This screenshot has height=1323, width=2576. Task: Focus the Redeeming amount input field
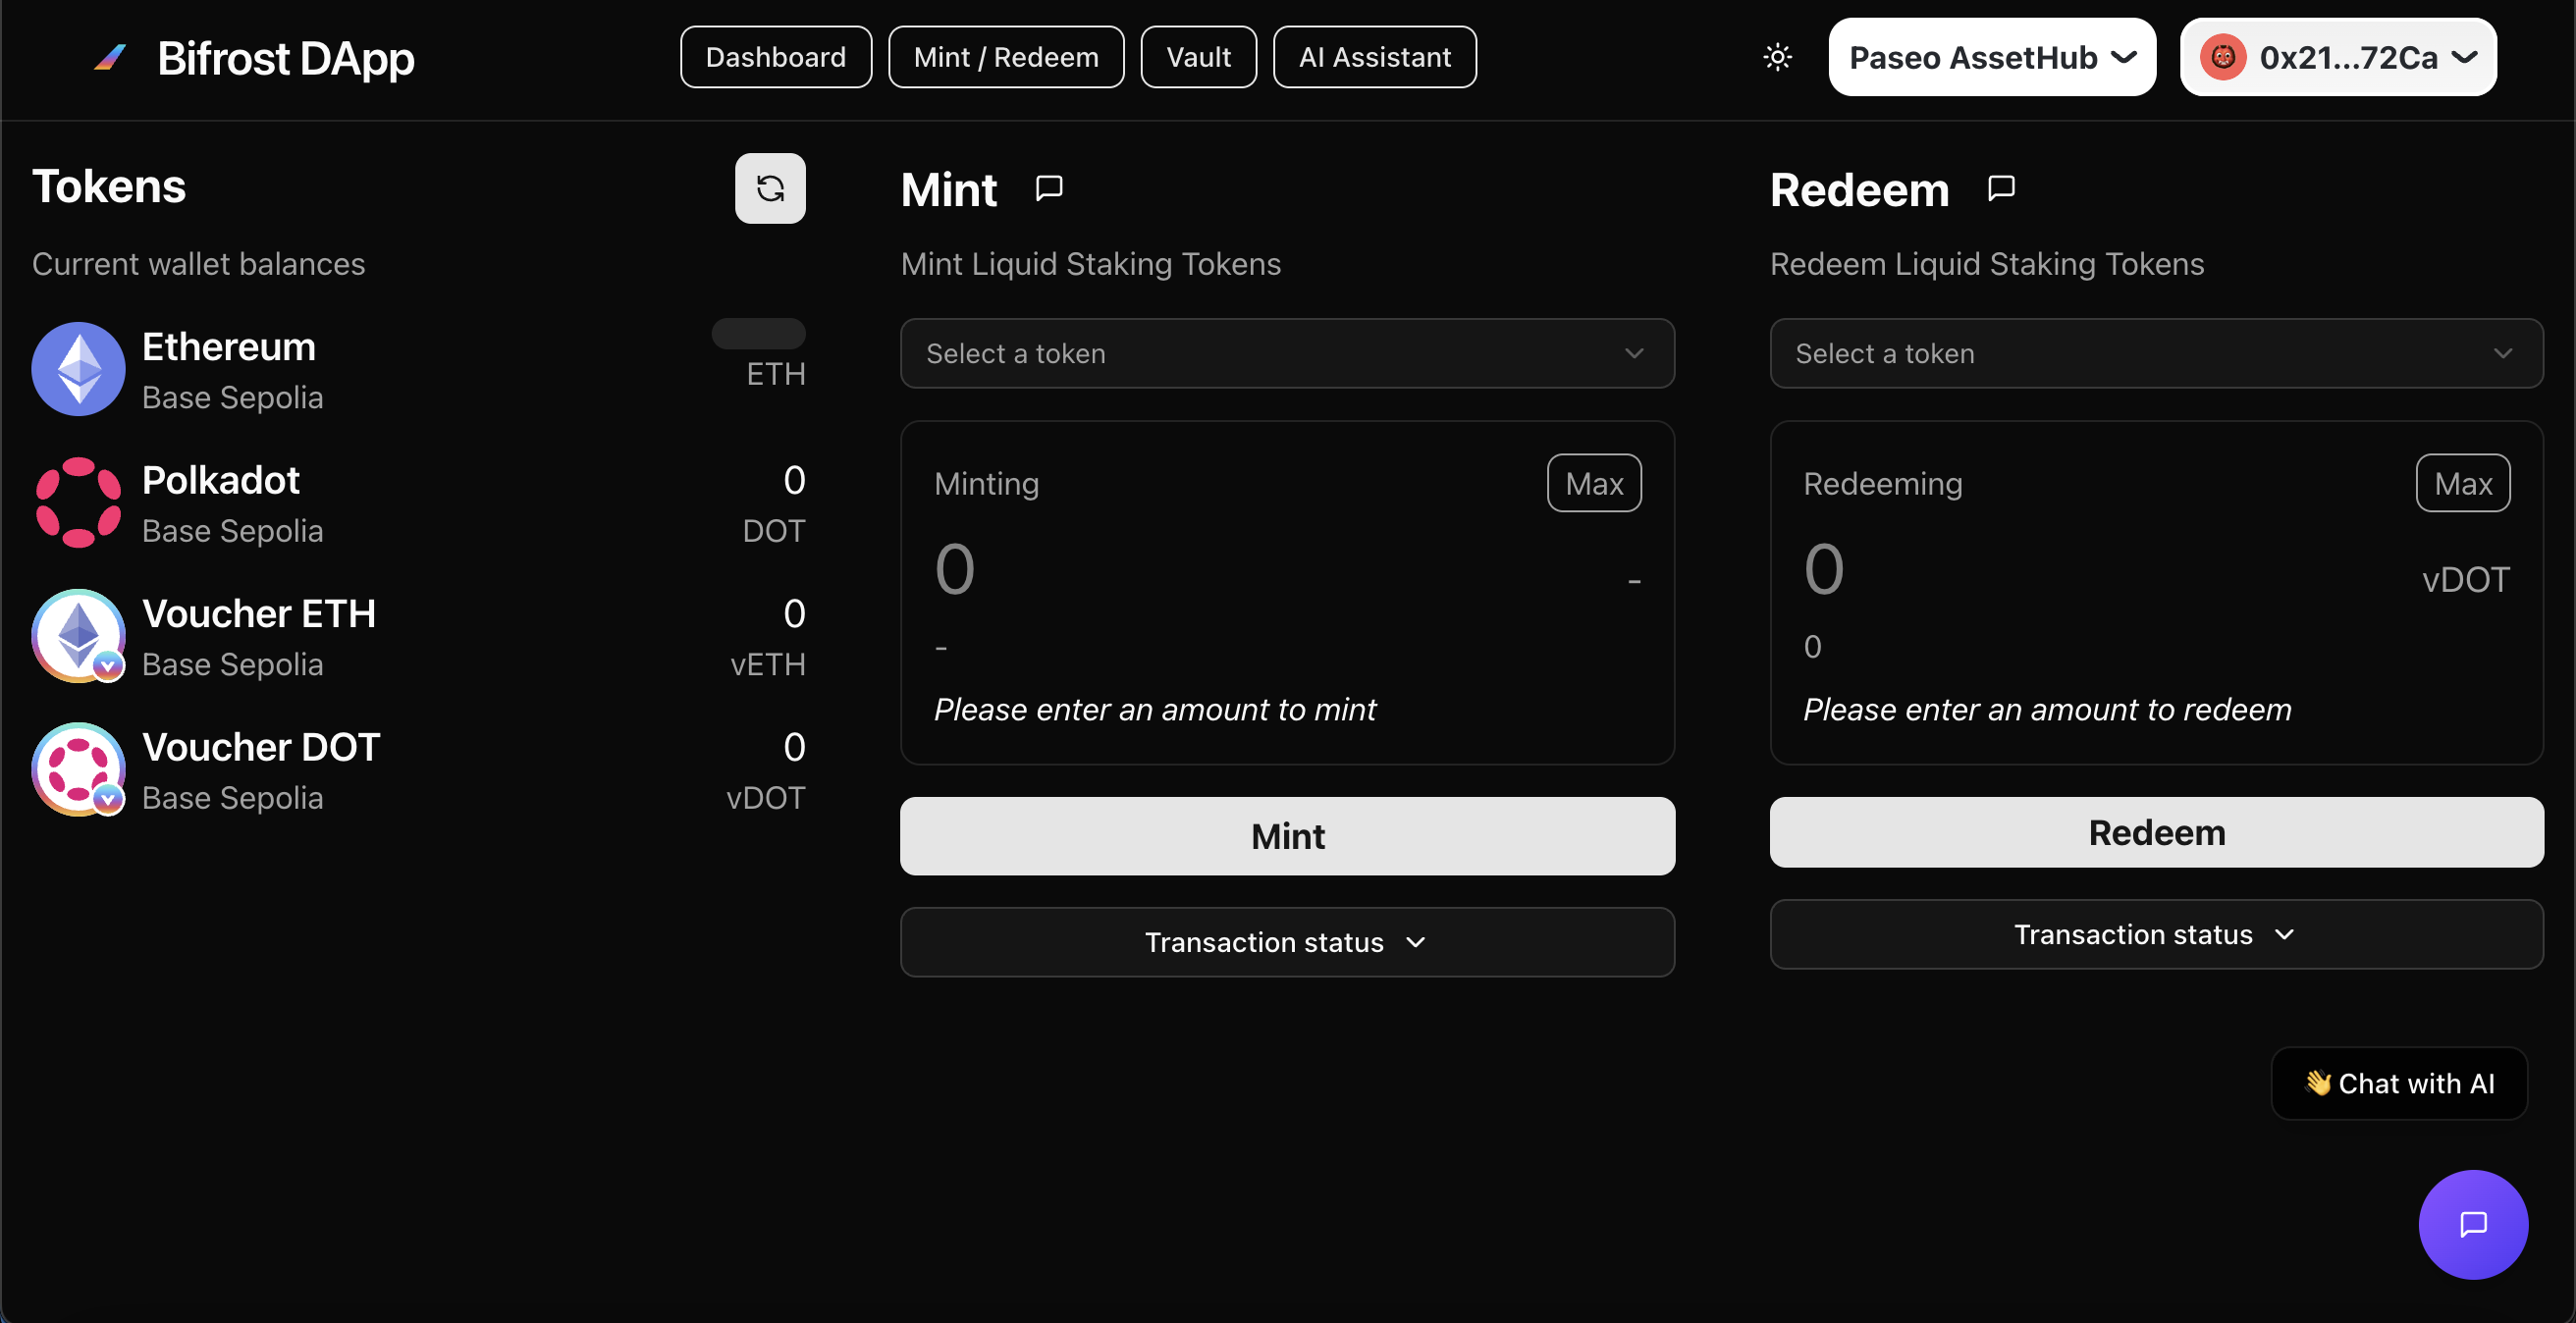pyautogui.click(x=2100, y=570)
